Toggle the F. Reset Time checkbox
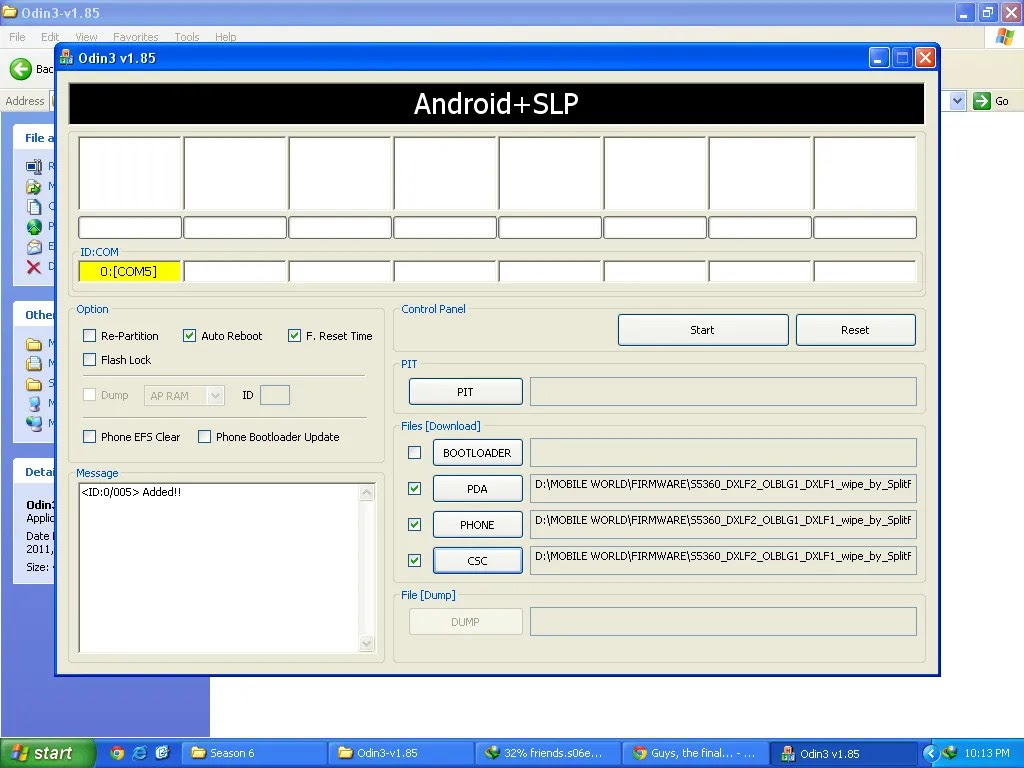1024x768 pixels. (x=295, y=336)
